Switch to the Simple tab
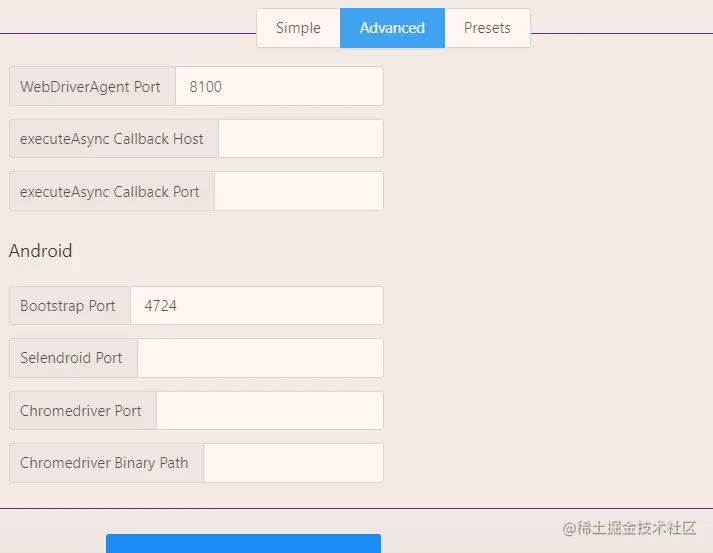The height and width of the screenshot is (553, 713). (x=298, y=28)
